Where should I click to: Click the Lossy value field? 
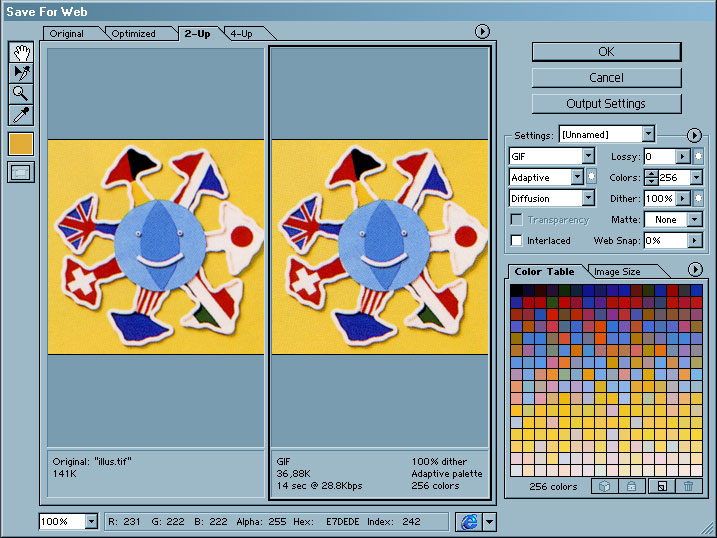660,156
